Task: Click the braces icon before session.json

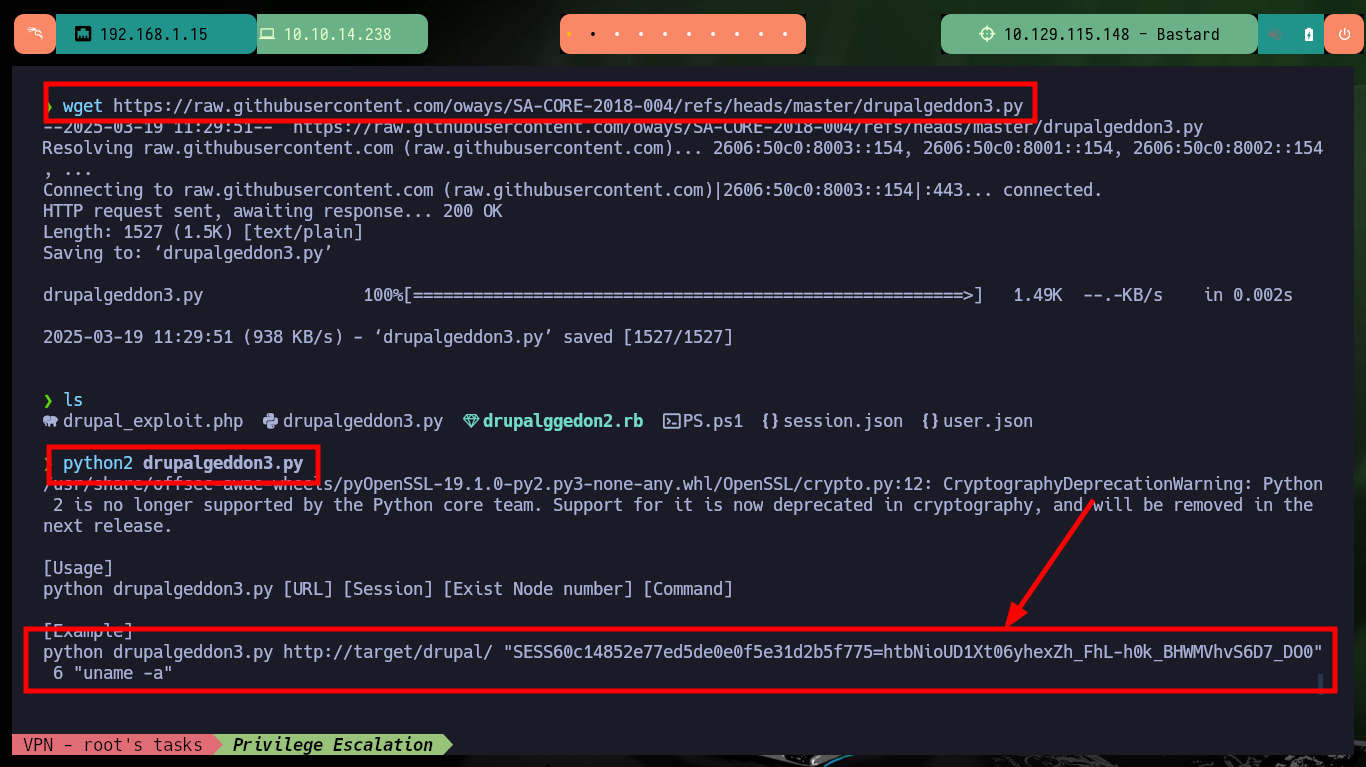Action: [x=770, y=421]
